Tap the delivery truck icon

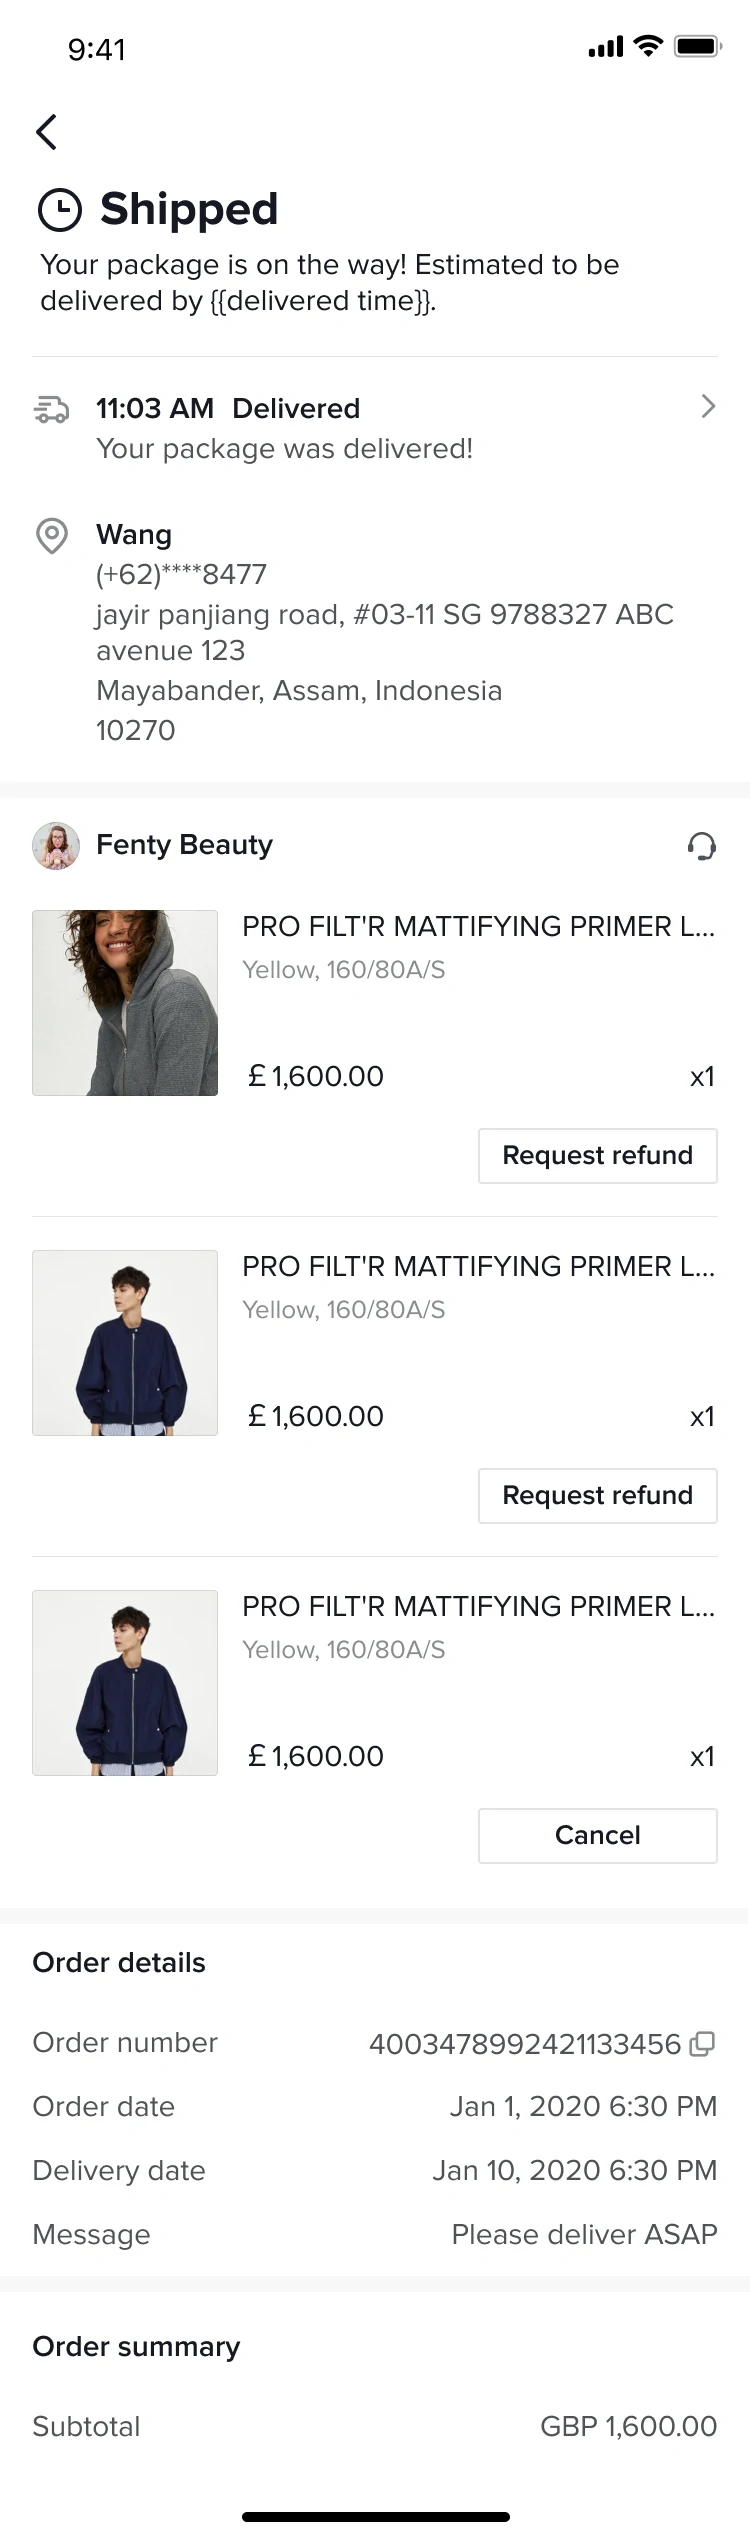coord(52,409)
